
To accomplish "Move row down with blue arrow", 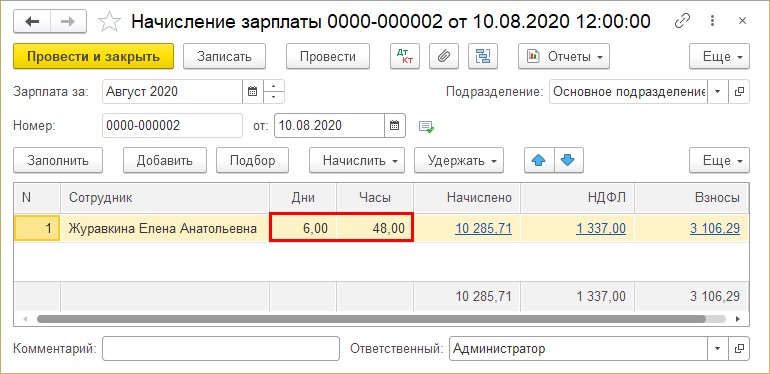I will click(569, 160).
